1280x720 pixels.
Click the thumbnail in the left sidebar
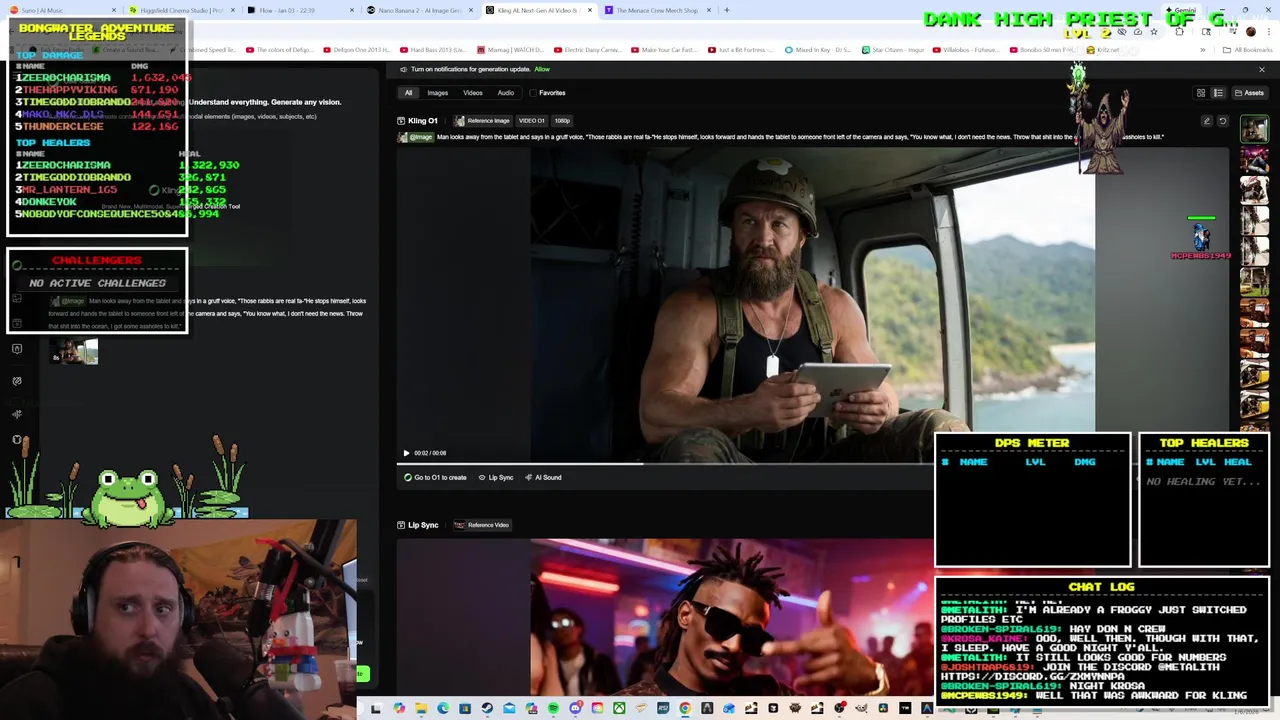pyautogui.click(x=75, y=351)
